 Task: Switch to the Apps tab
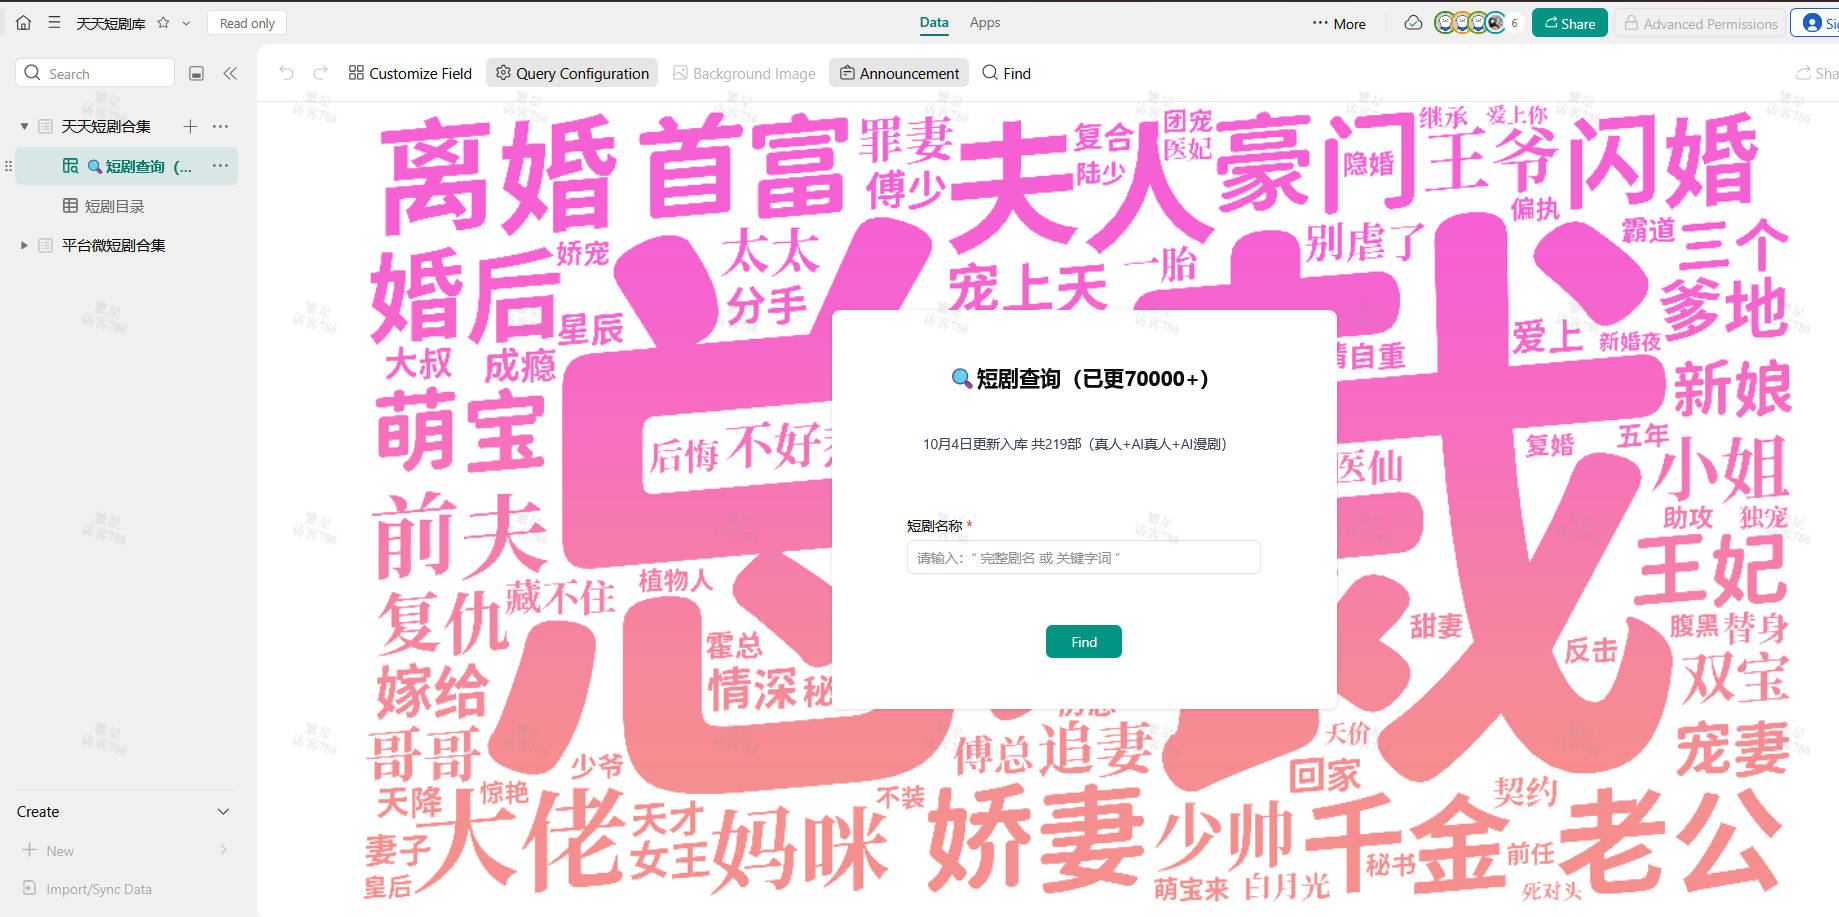pyautogui.click(x=985, y=22)
